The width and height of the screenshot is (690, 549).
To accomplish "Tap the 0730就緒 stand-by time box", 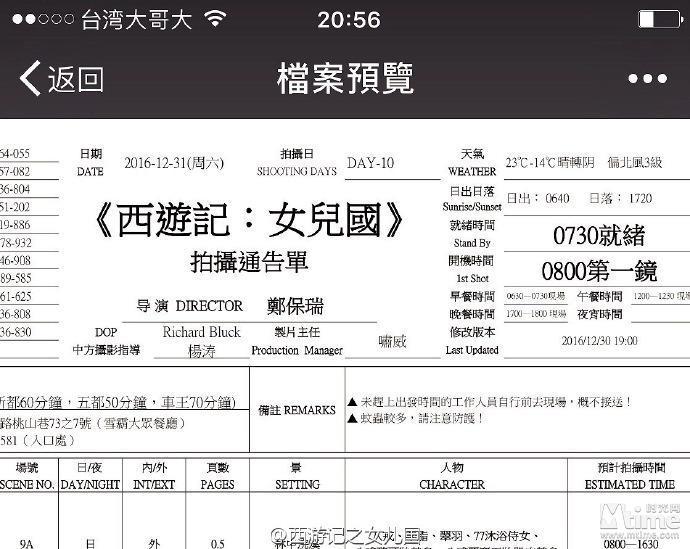I will pos(598,235).
